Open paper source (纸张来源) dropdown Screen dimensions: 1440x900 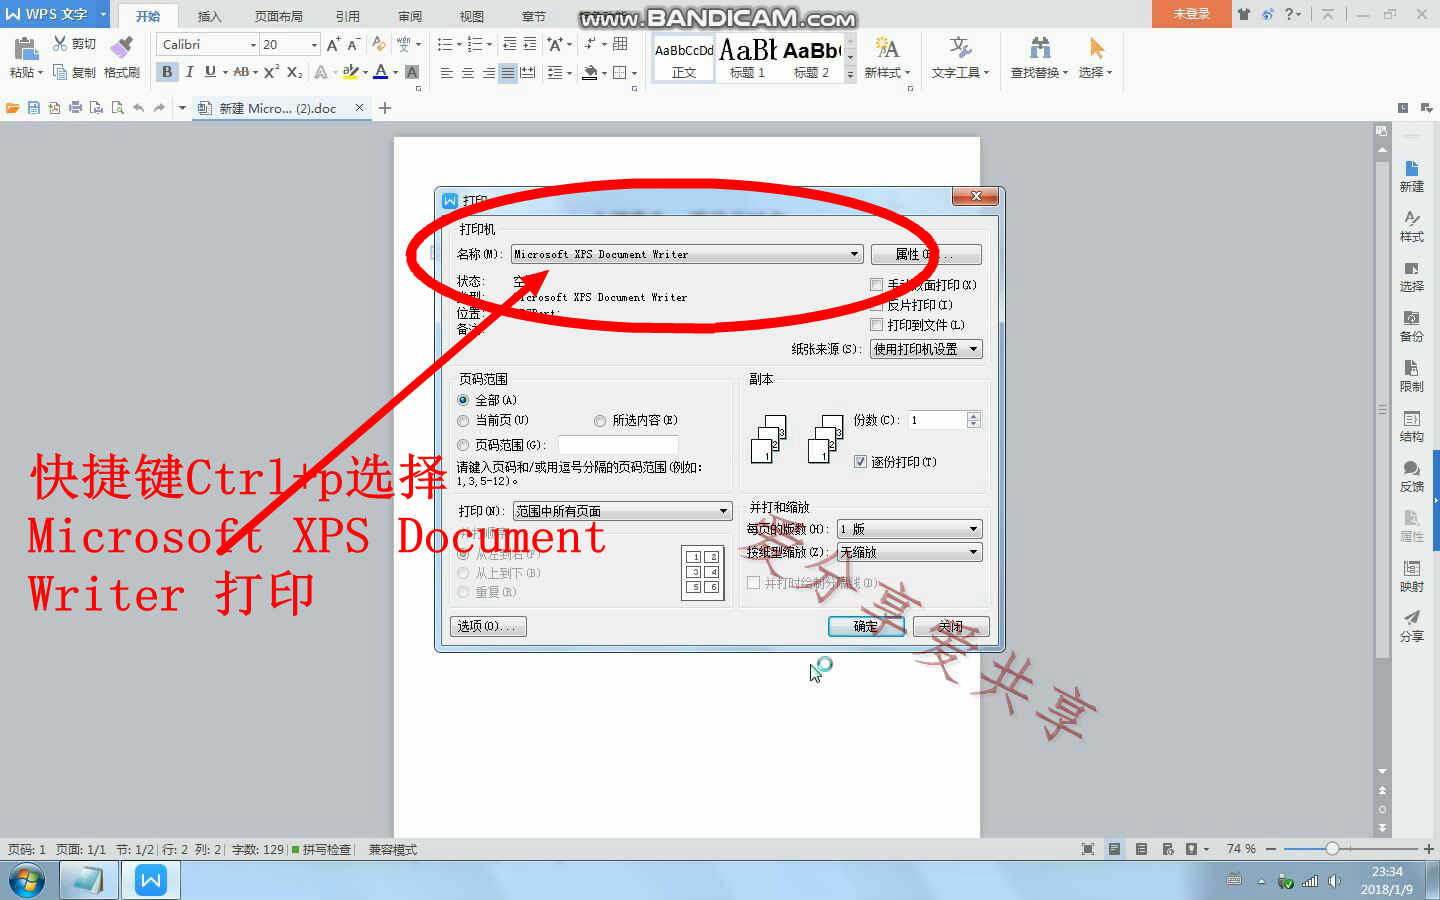coord(926,349)
